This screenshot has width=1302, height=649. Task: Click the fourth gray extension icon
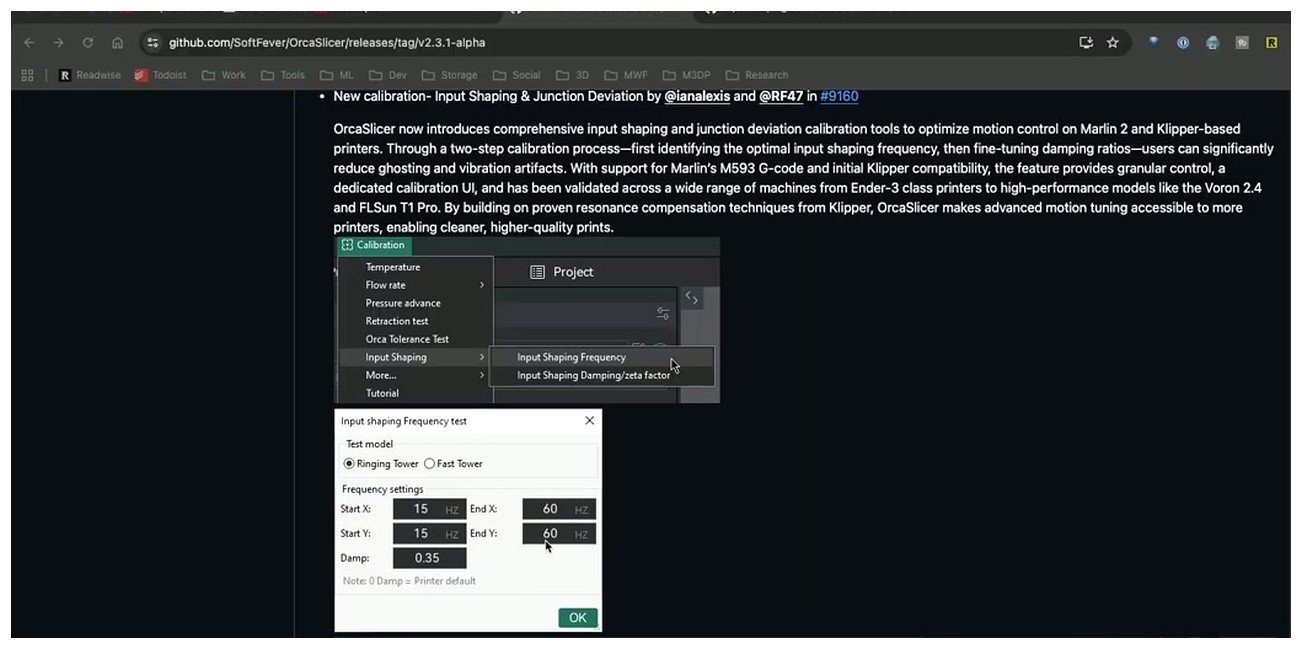[1242, 43]
